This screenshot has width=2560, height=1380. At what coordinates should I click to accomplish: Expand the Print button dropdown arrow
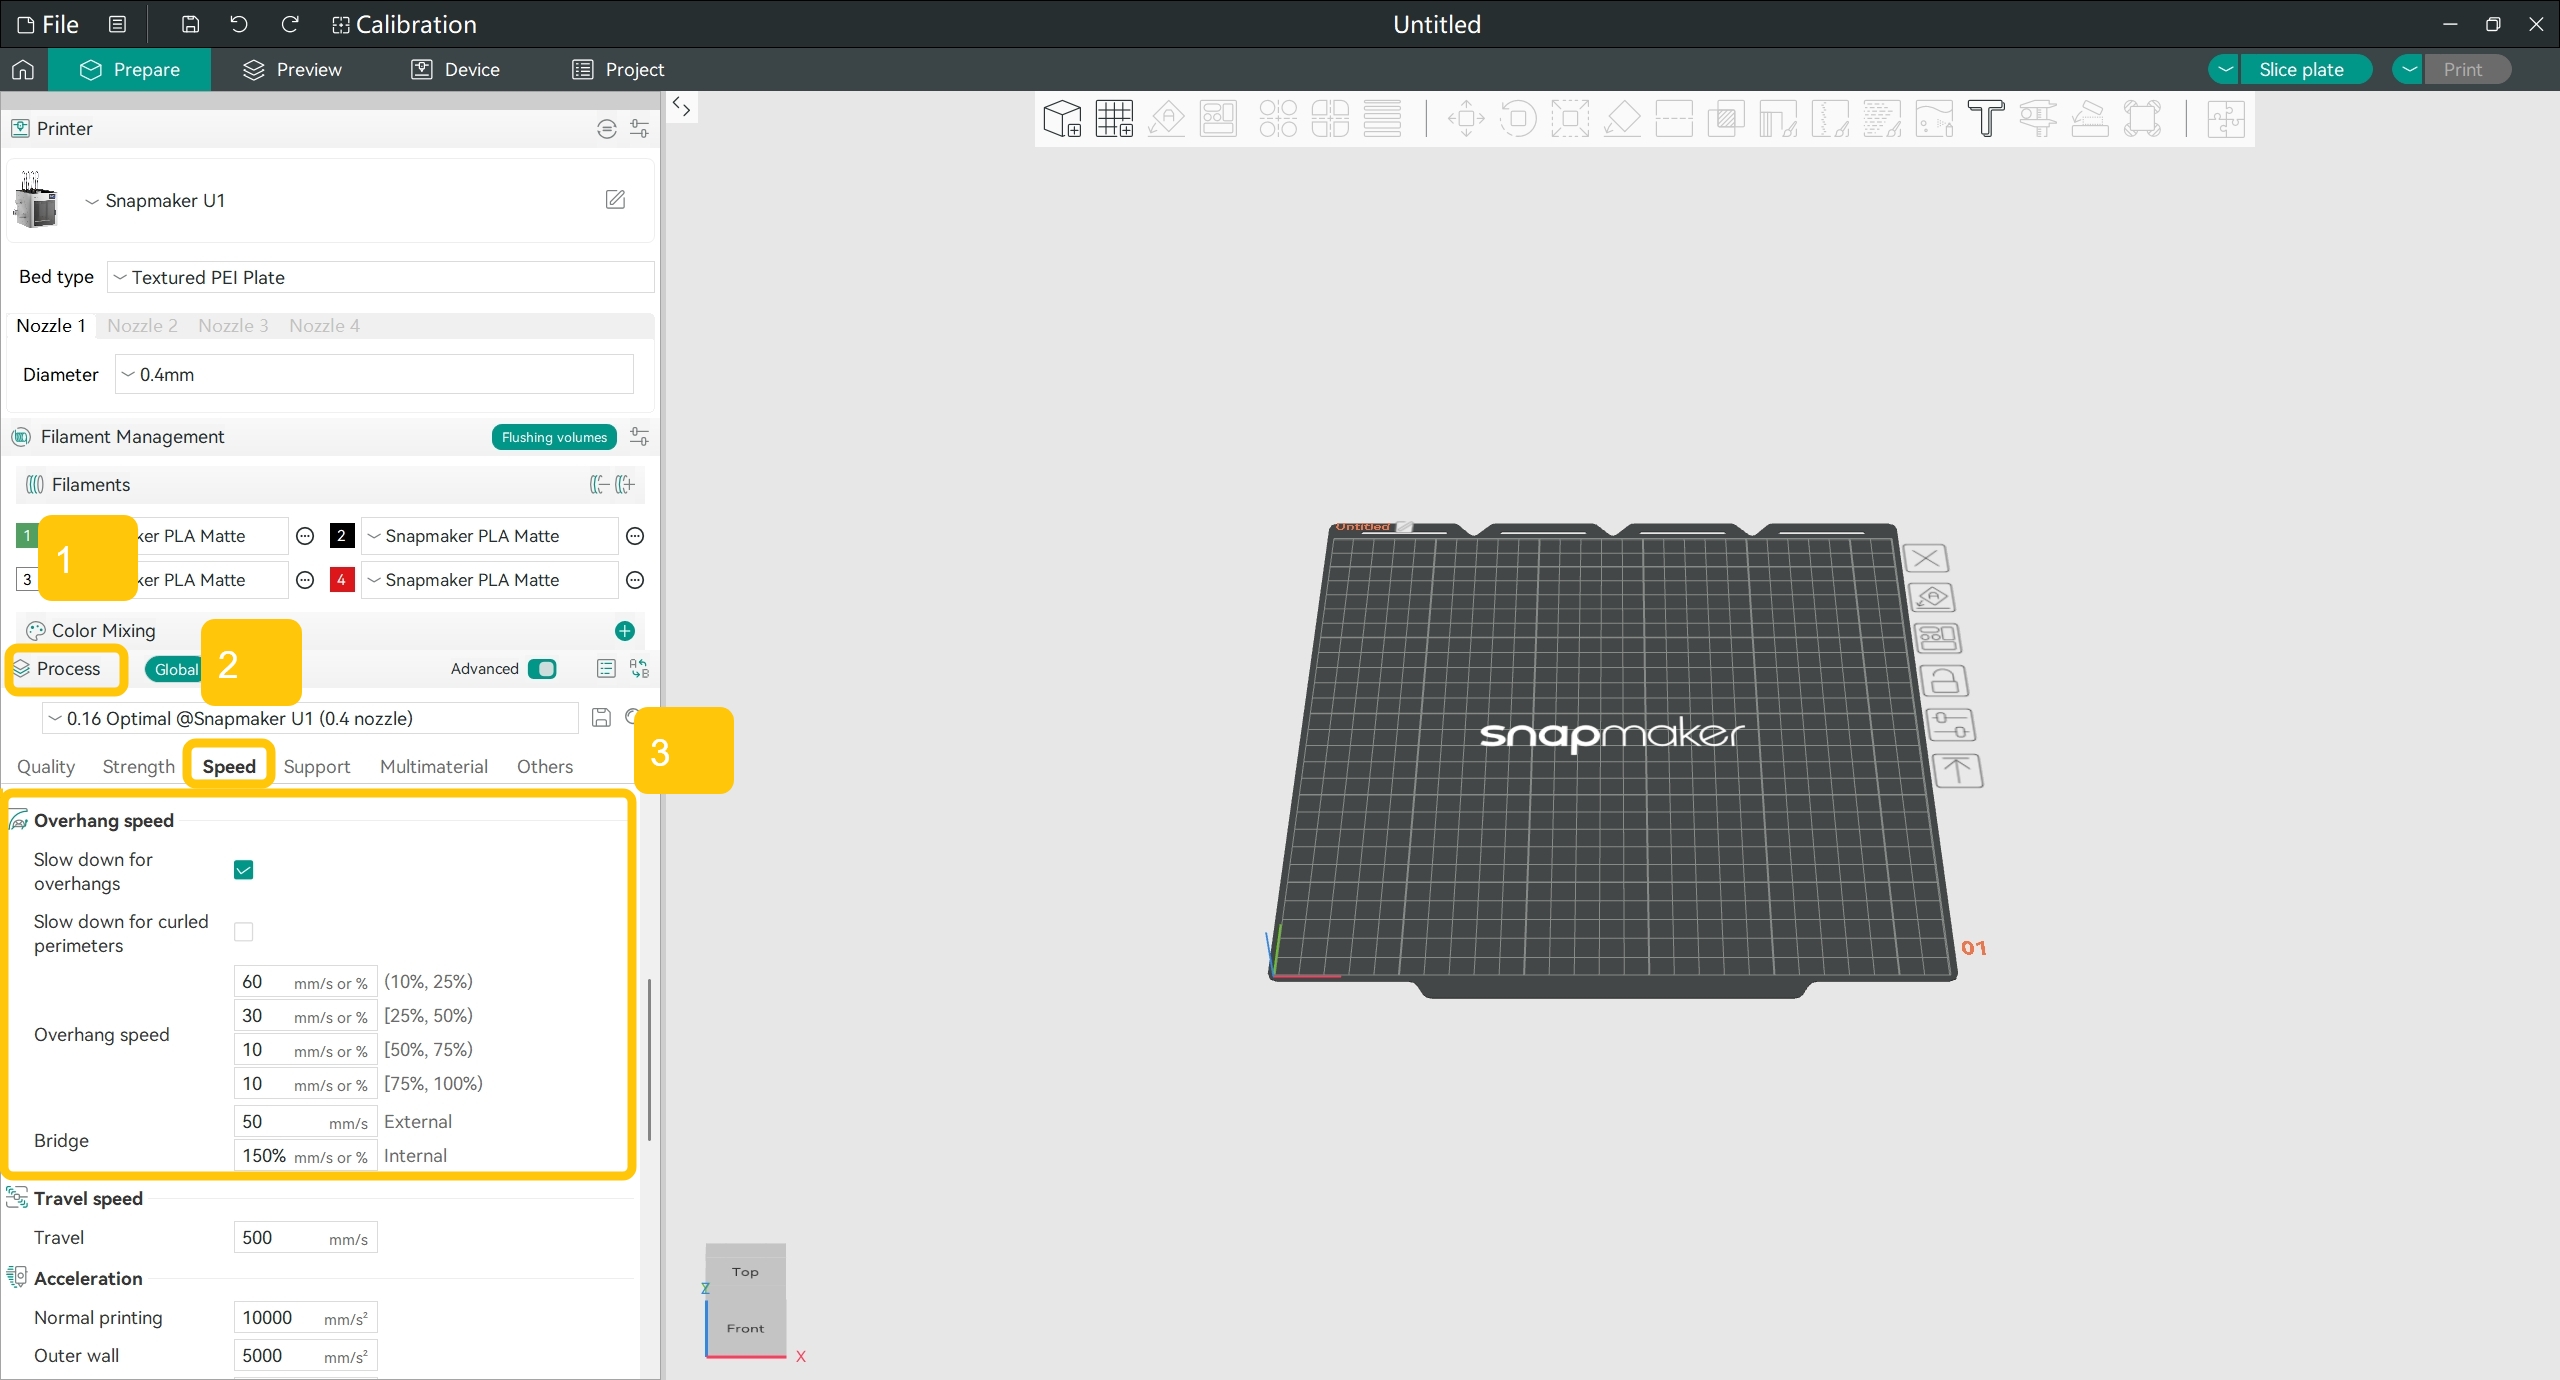[x=2409, y=69]
